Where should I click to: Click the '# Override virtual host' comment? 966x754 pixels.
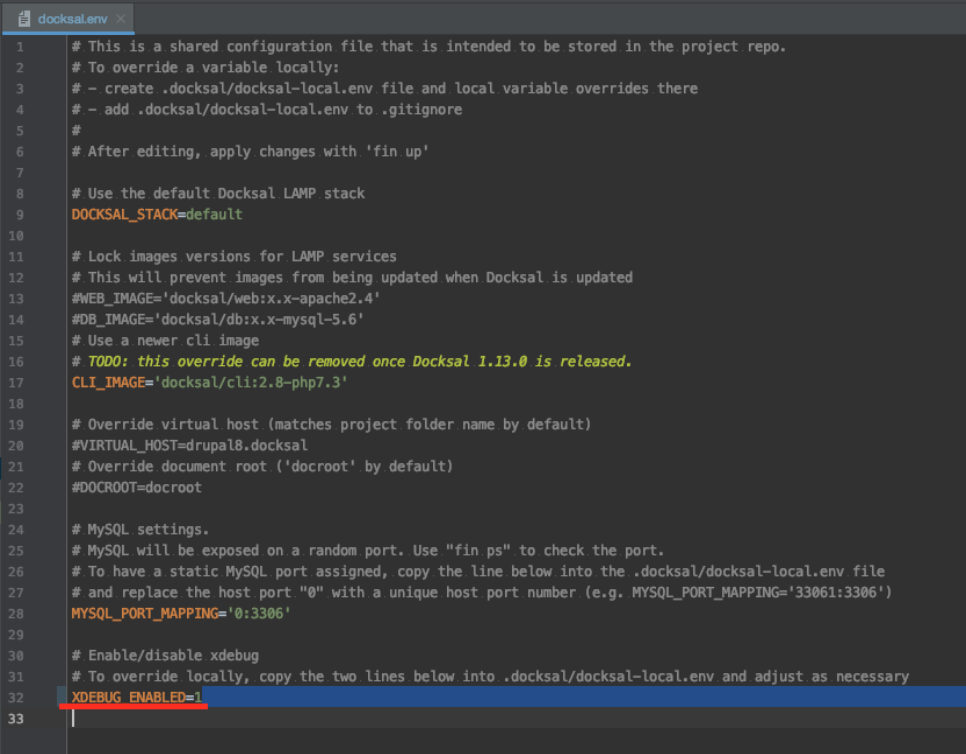pyautogui.click(x=331, y=424)
